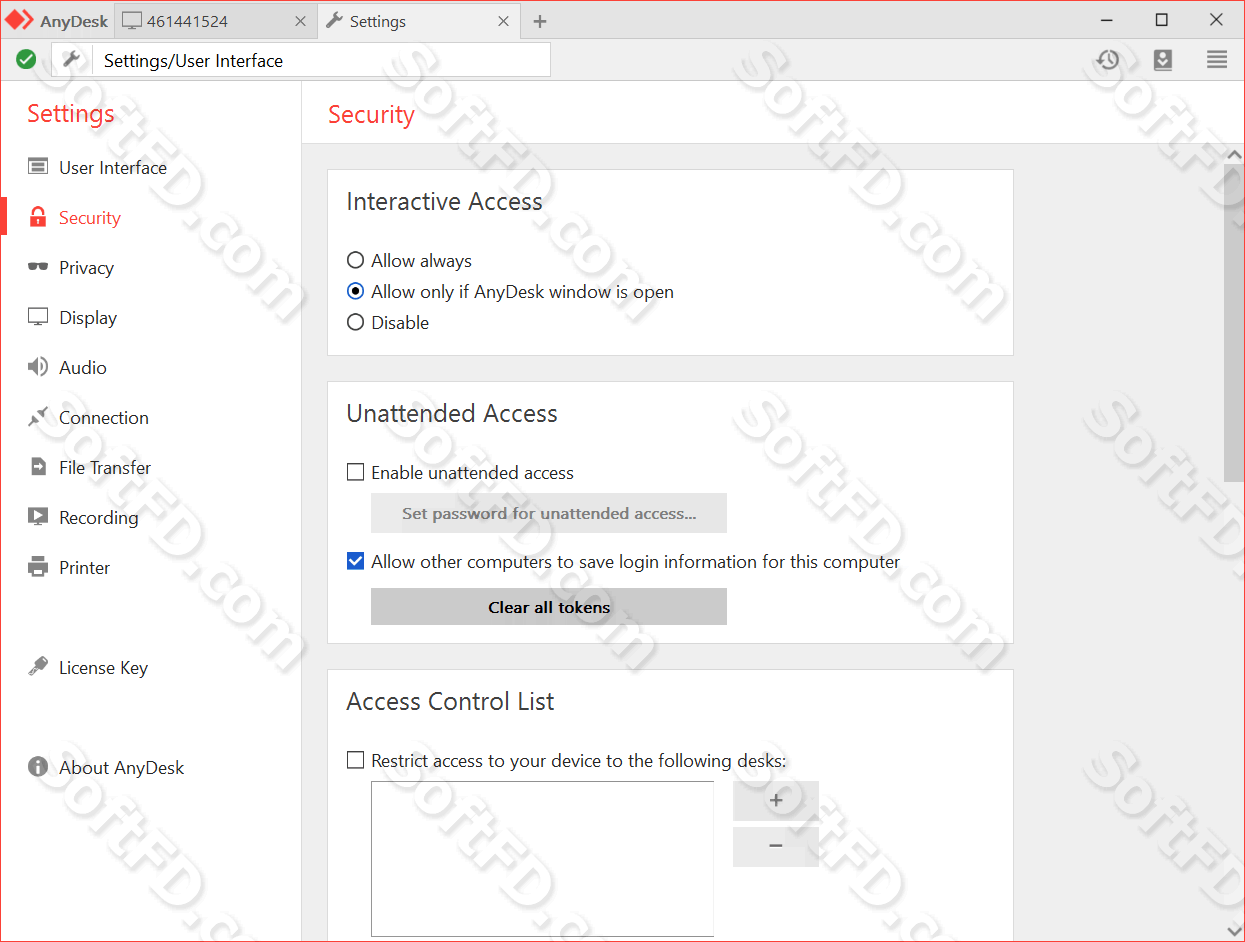Image resolution: width=1245 pixels, height=942 pixels.
Task: Enable unattended access checkbox
Action: pyautogui.click(x=355, y=472)
